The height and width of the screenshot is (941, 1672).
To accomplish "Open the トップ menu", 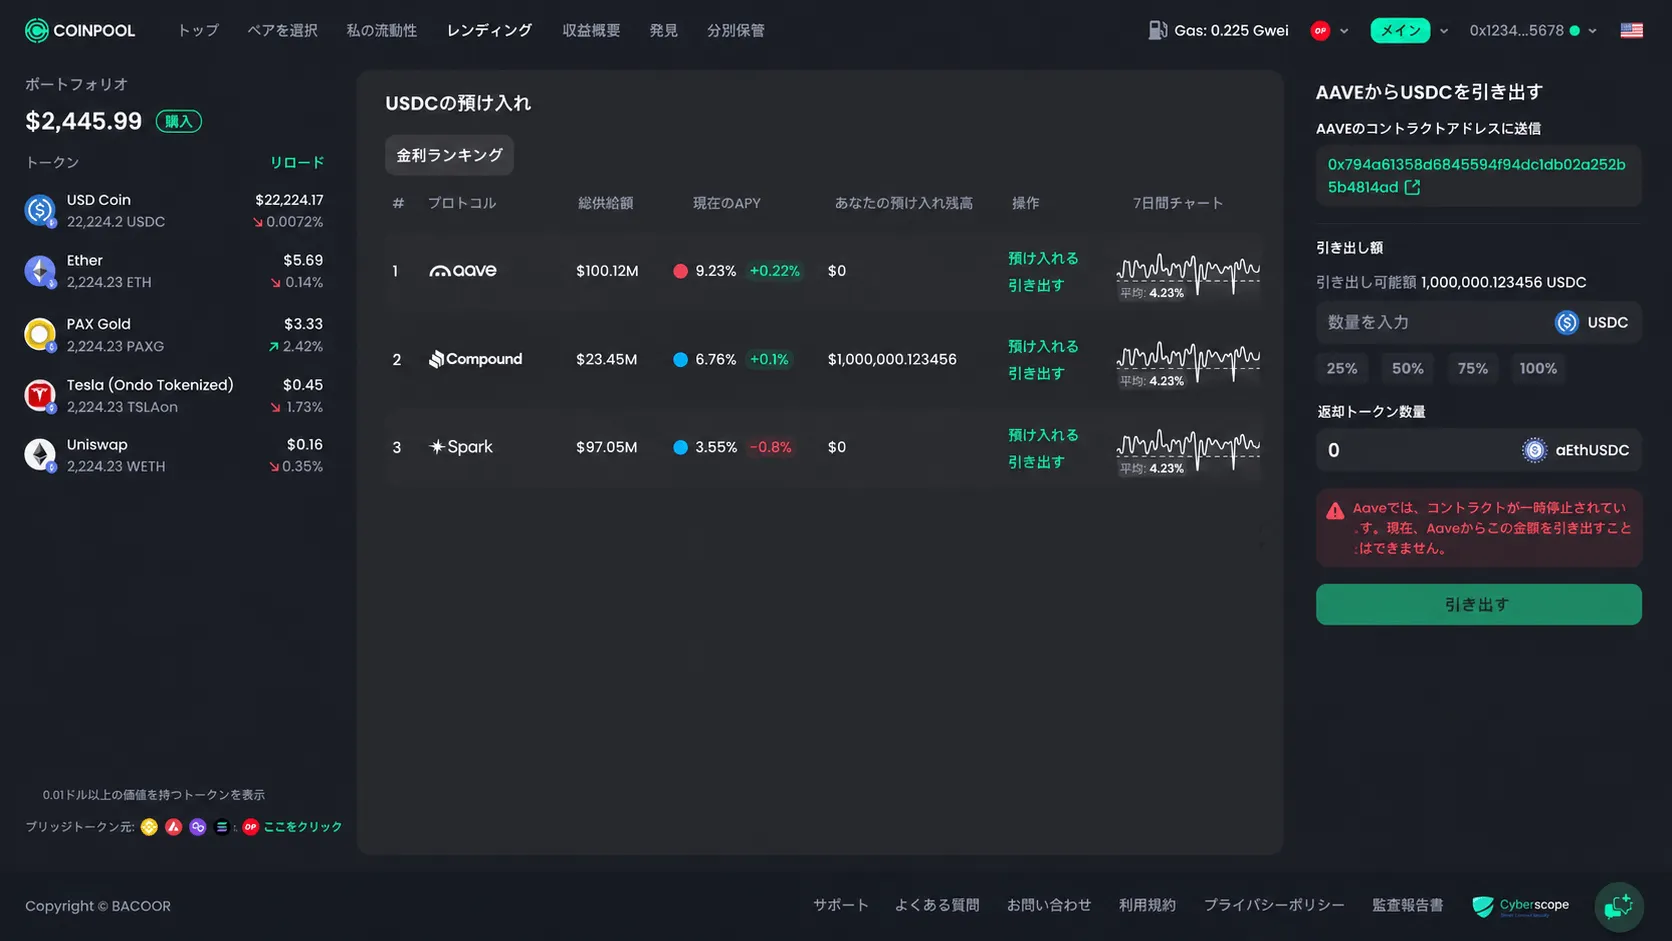I will click(198, 31).
